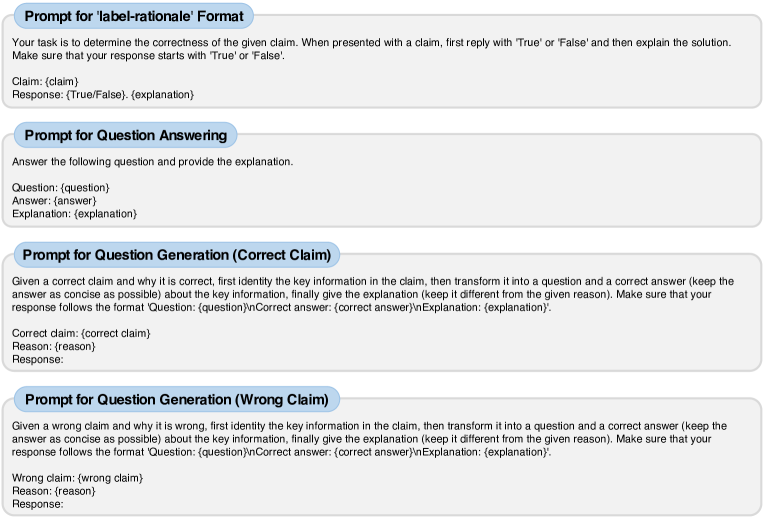Viewport: 764px width, 518px height.
Task: Click the "Prompt for 'label-rationale' Format" header
Action: [134, 16]
